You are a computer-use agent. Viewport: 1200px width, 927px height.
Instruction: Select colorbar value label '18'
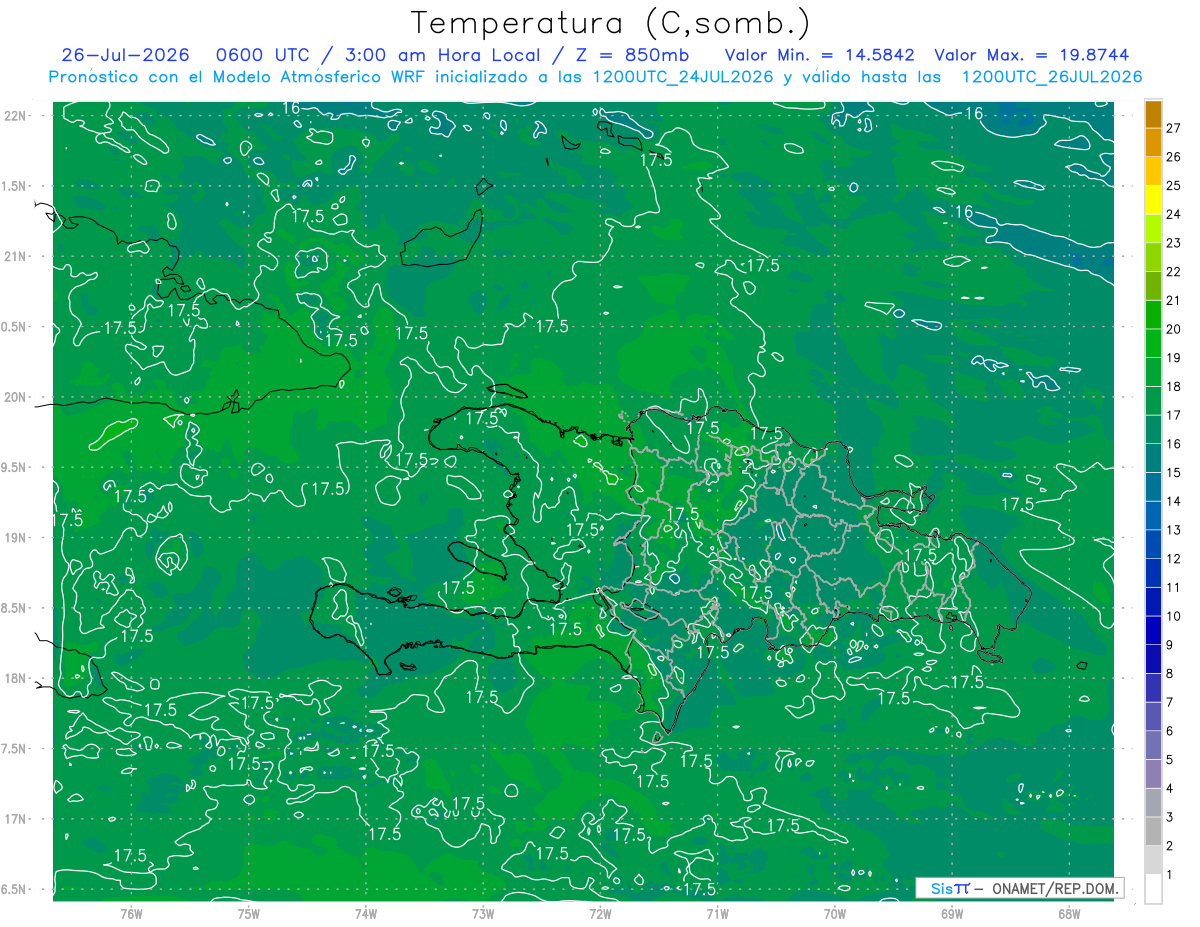tap(1174, 387)
